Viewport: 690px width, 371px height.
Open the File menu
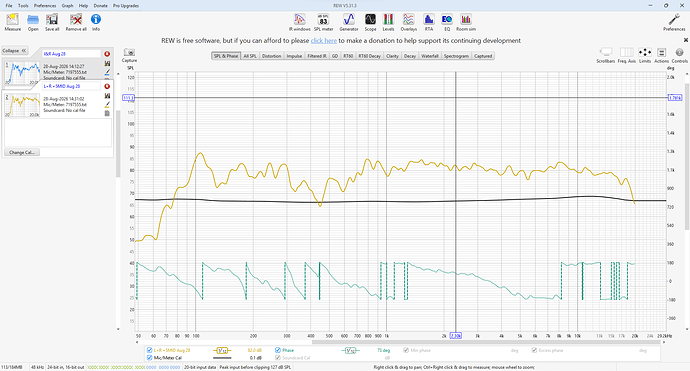[x=9, y=6]
